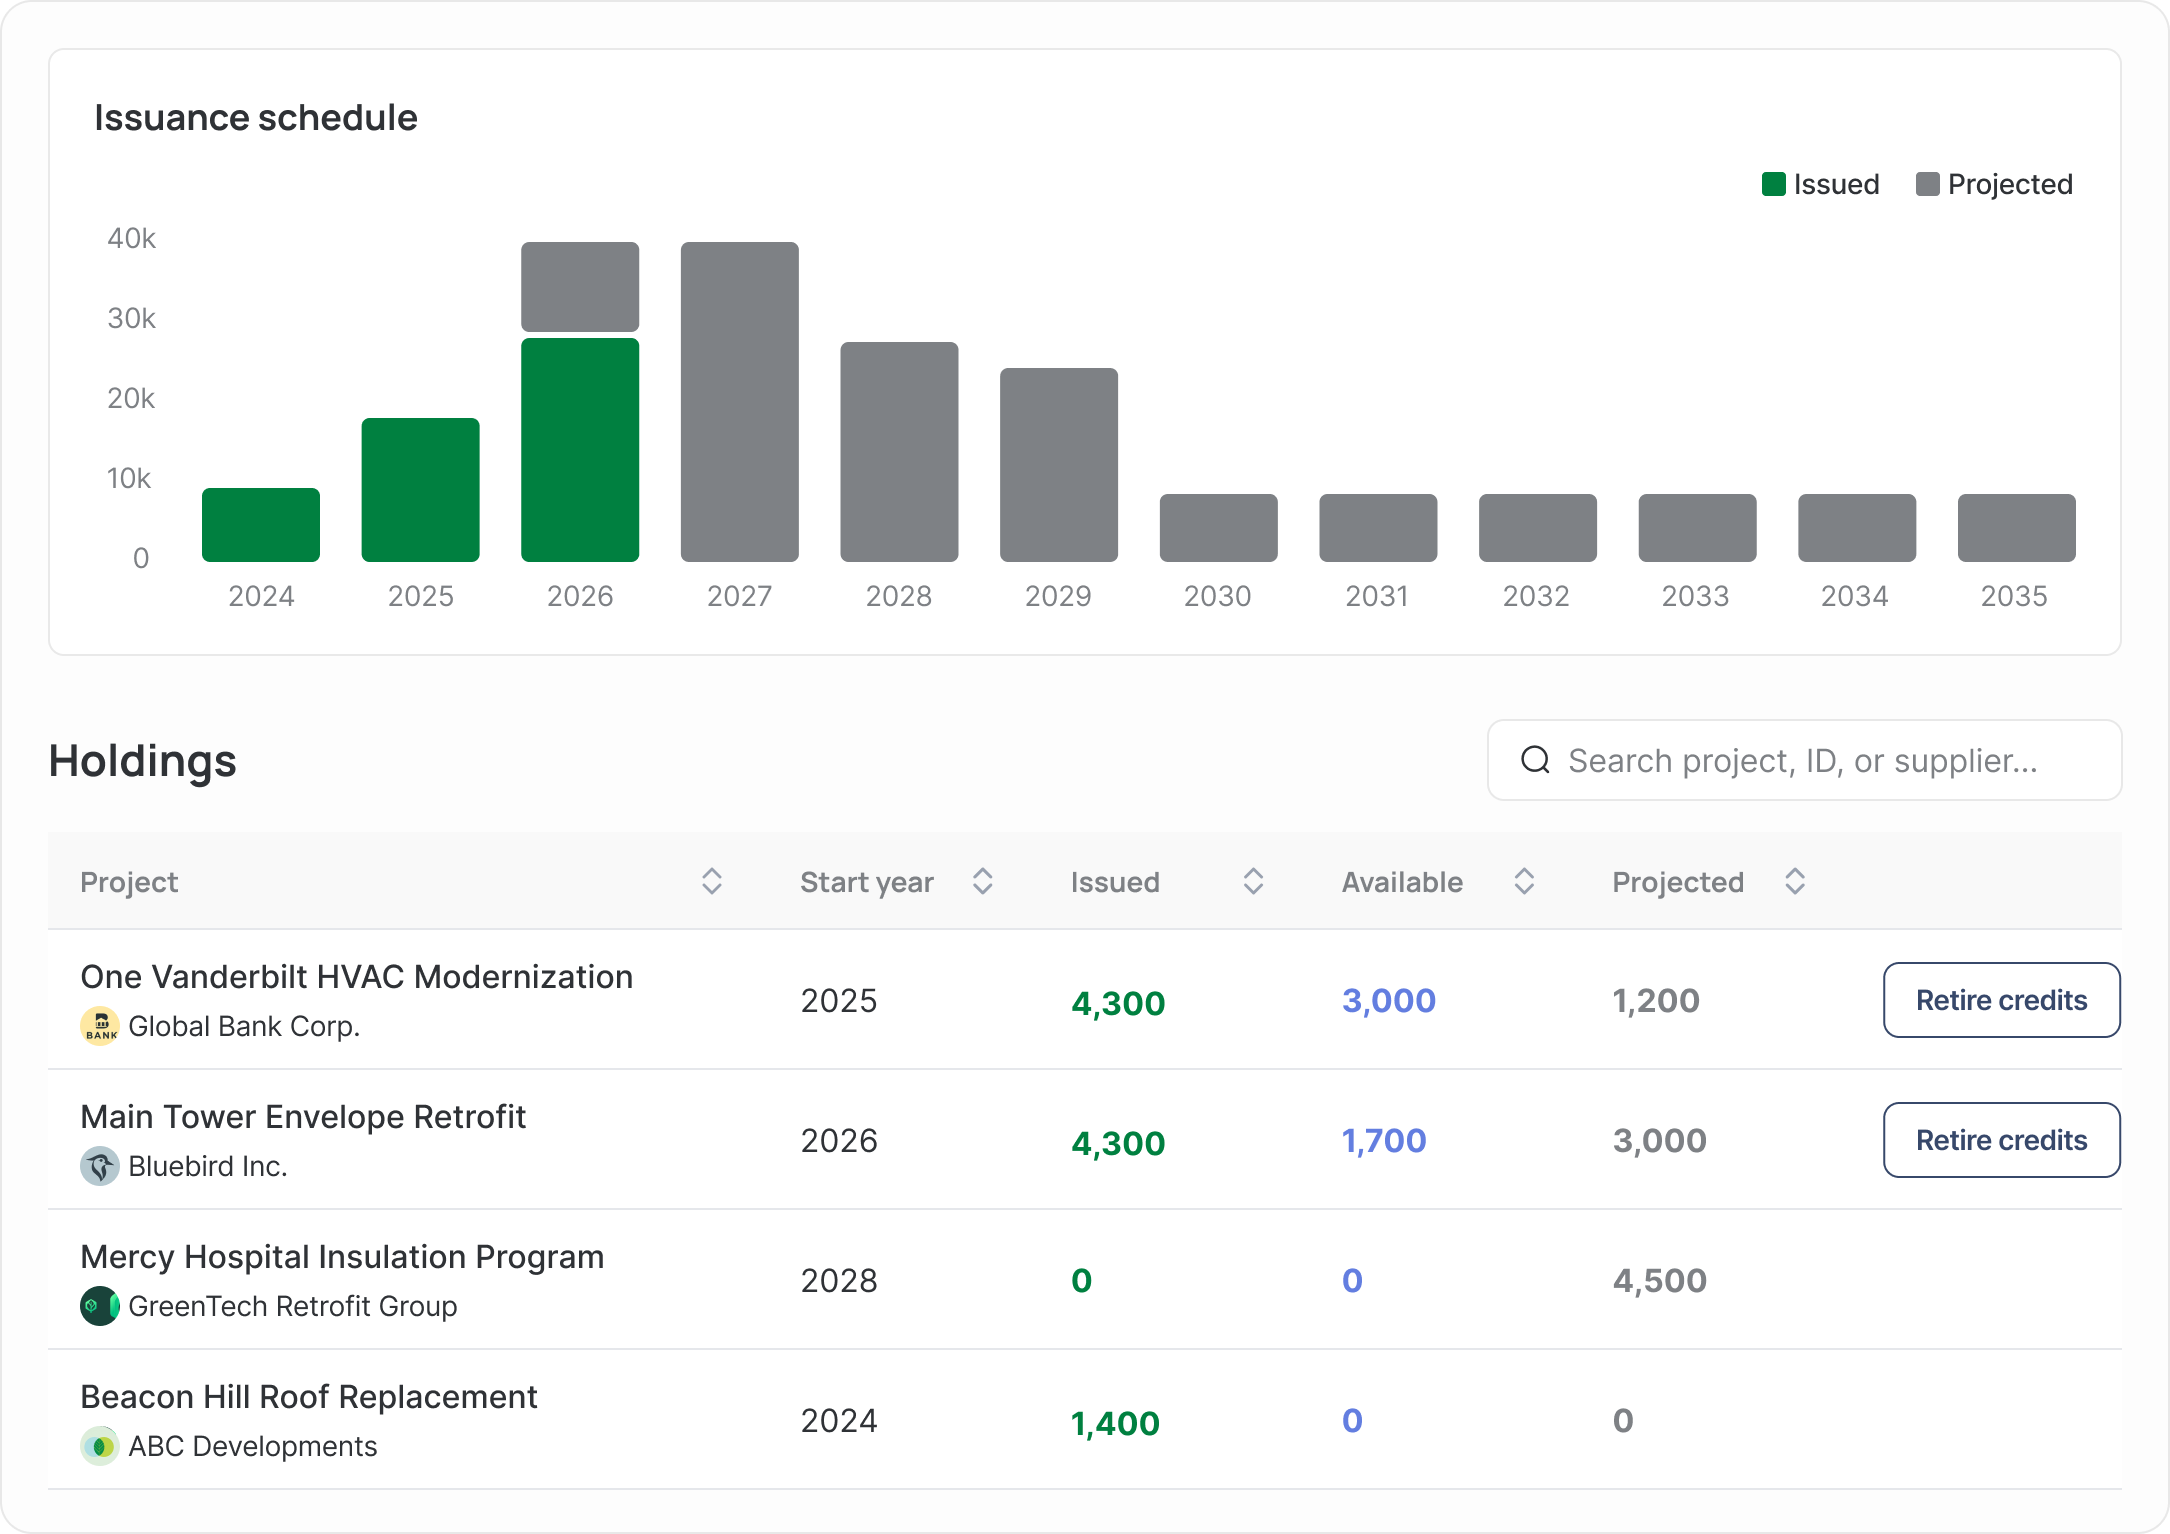Screen dimensions: 2170x1534
Task: Retire credits for Main Tower Envelope Retrofit
Action: click(x=2002, y=1140)
